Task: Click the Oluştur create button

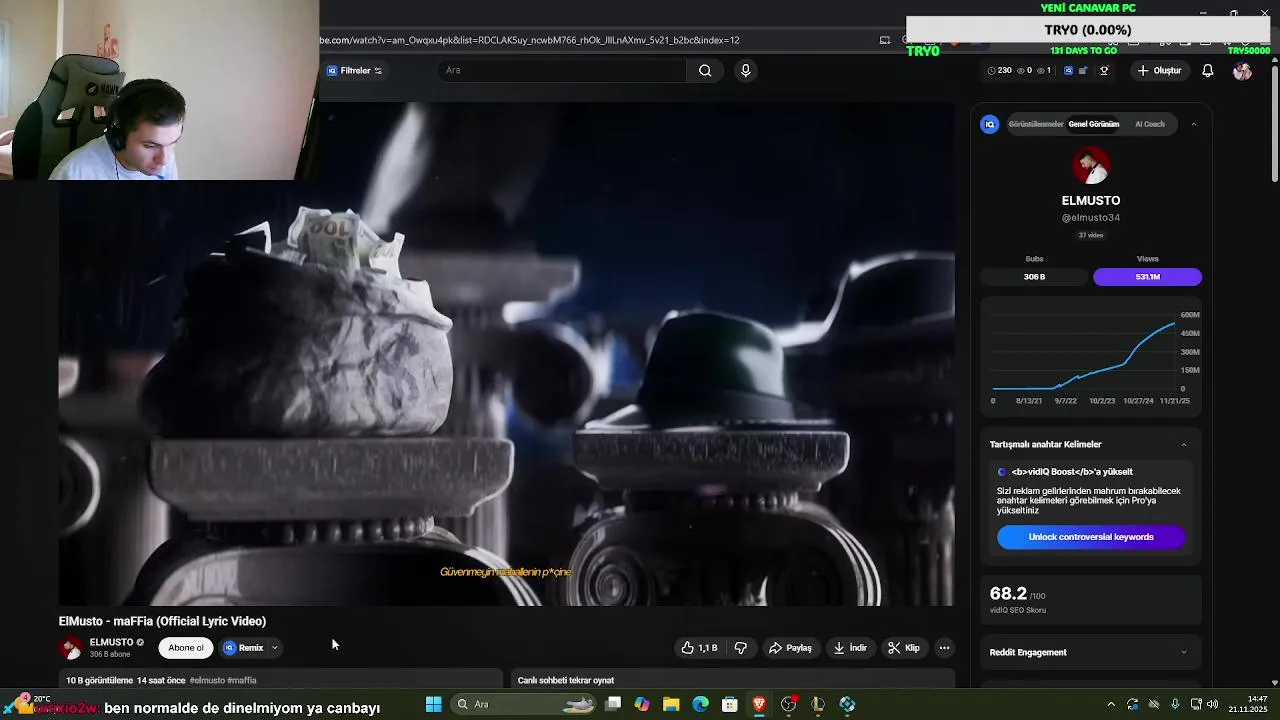Action: coord(1159,70)
